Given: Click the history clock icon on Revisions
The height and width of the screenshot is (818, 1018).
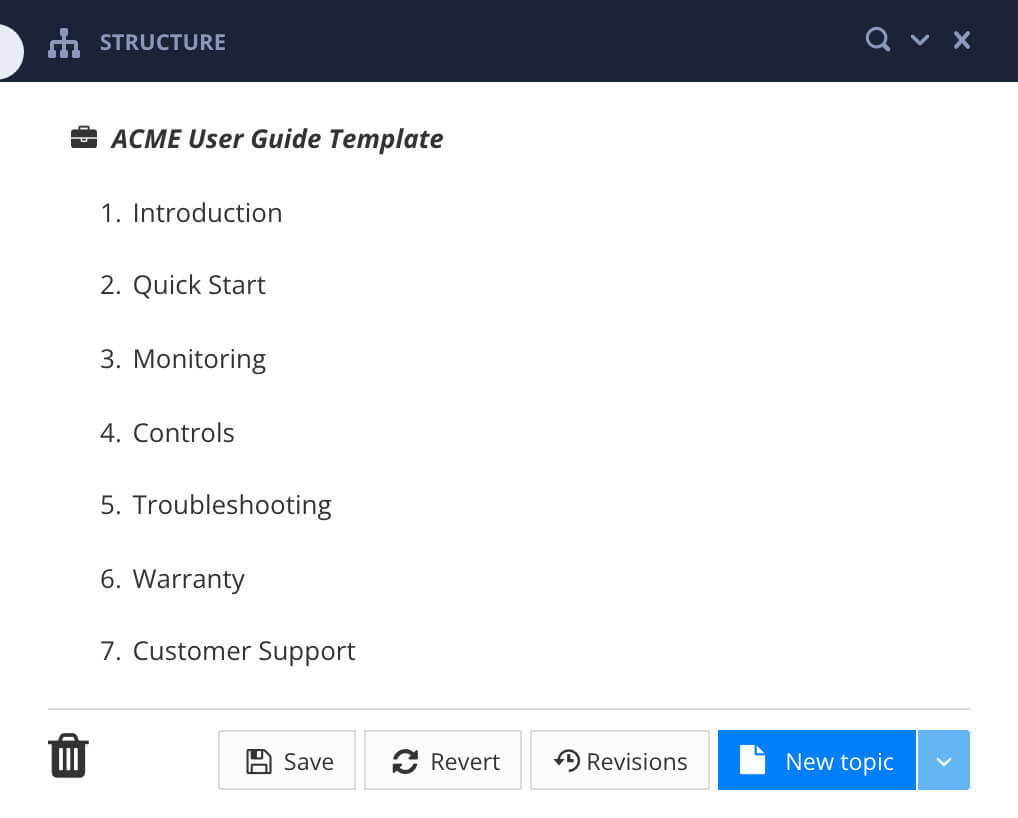Looking at the screenshot, I should [570, 761].
